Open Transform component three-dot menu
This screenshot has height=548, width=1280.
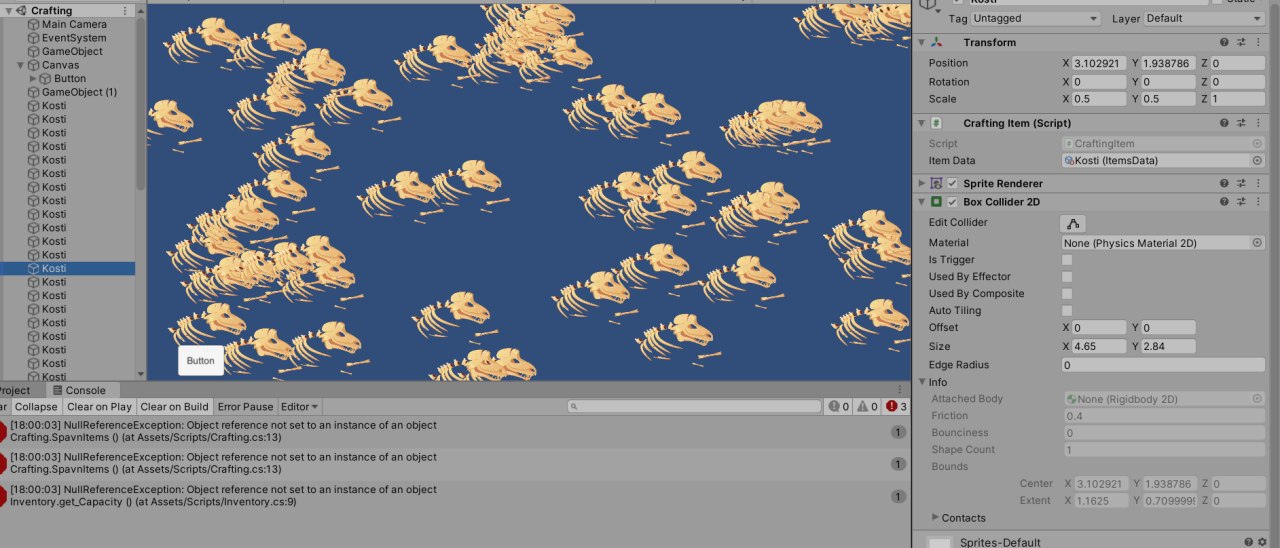(1257, 43)
